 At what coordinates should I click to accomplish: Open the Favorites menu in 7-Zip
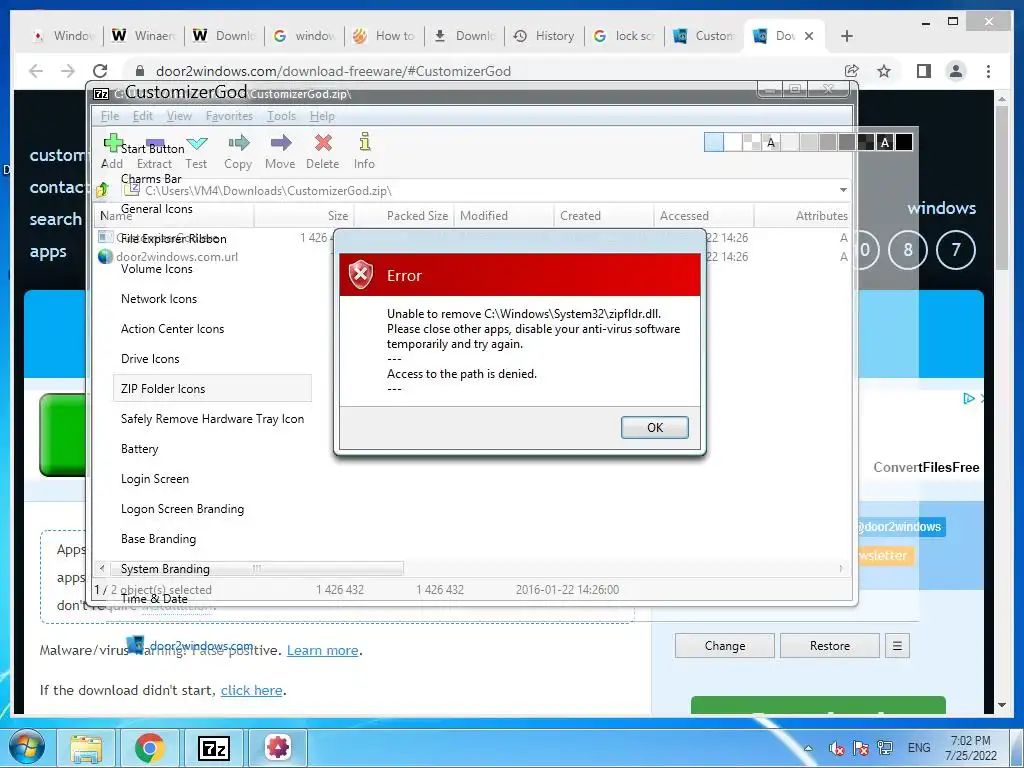pyautogui.click(x=229, y=116)
